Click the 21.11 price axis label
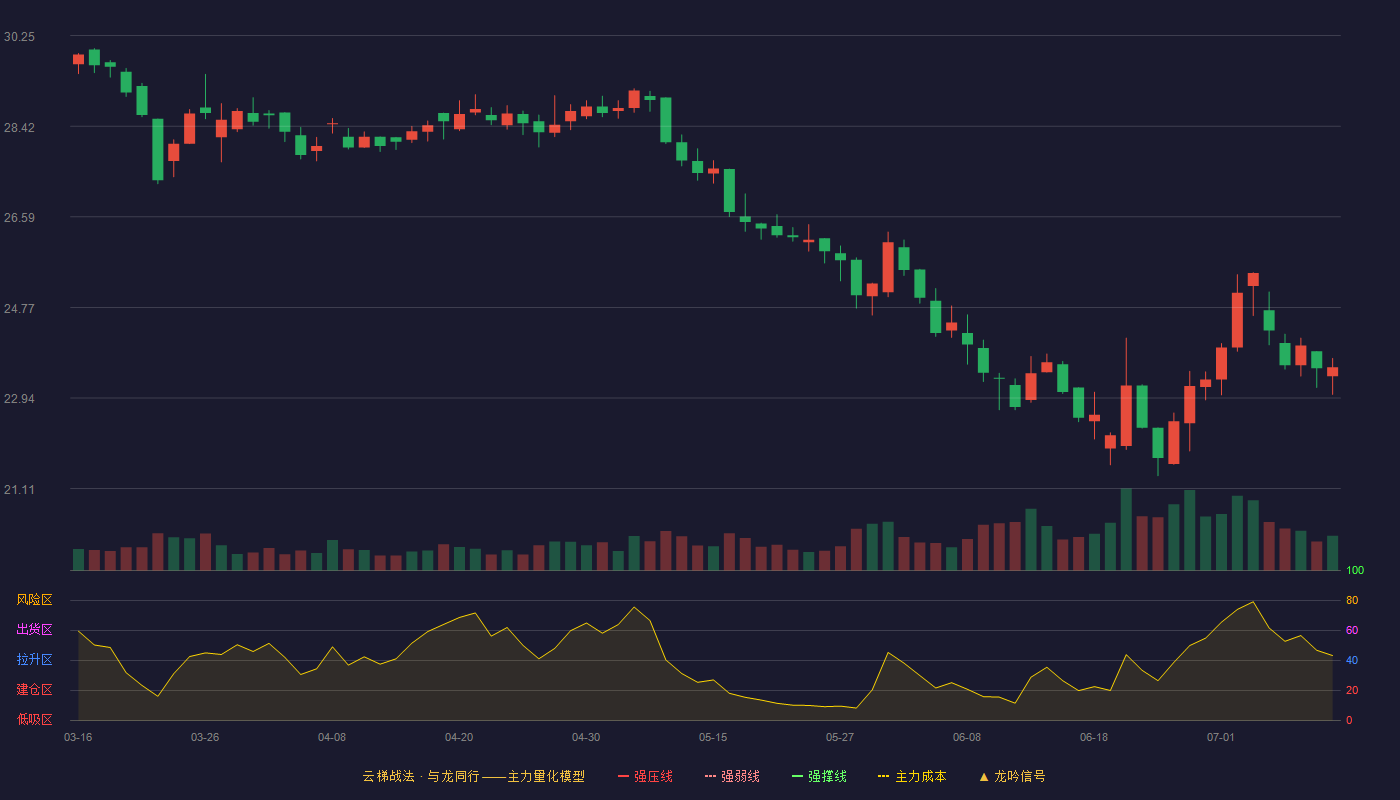The width and height of the screenshot is (1400, 800). tap(19, 489)
